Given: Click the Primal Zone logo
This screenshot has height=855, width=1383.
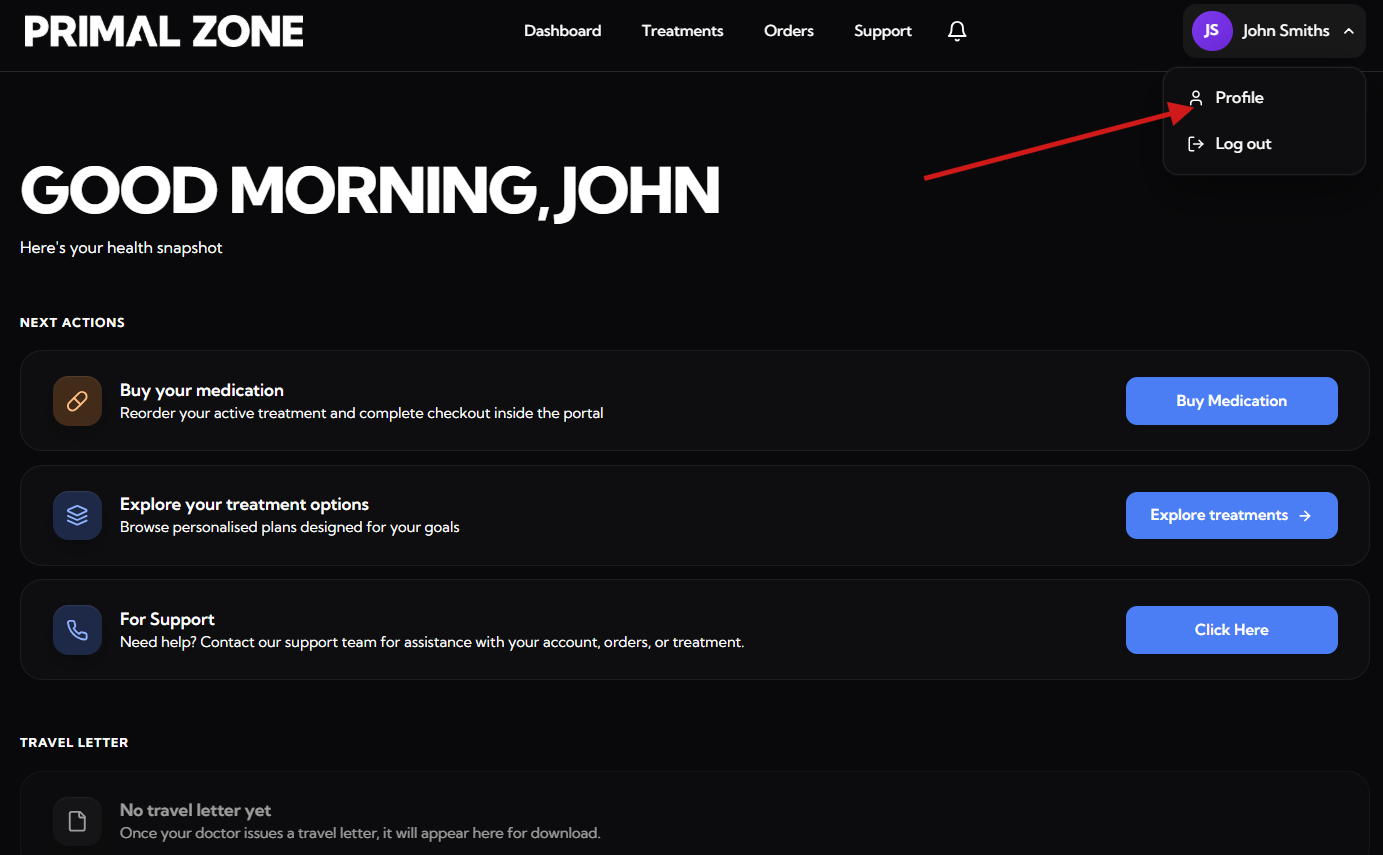Looking at the screenshot, I should click(x=164, y=32).
